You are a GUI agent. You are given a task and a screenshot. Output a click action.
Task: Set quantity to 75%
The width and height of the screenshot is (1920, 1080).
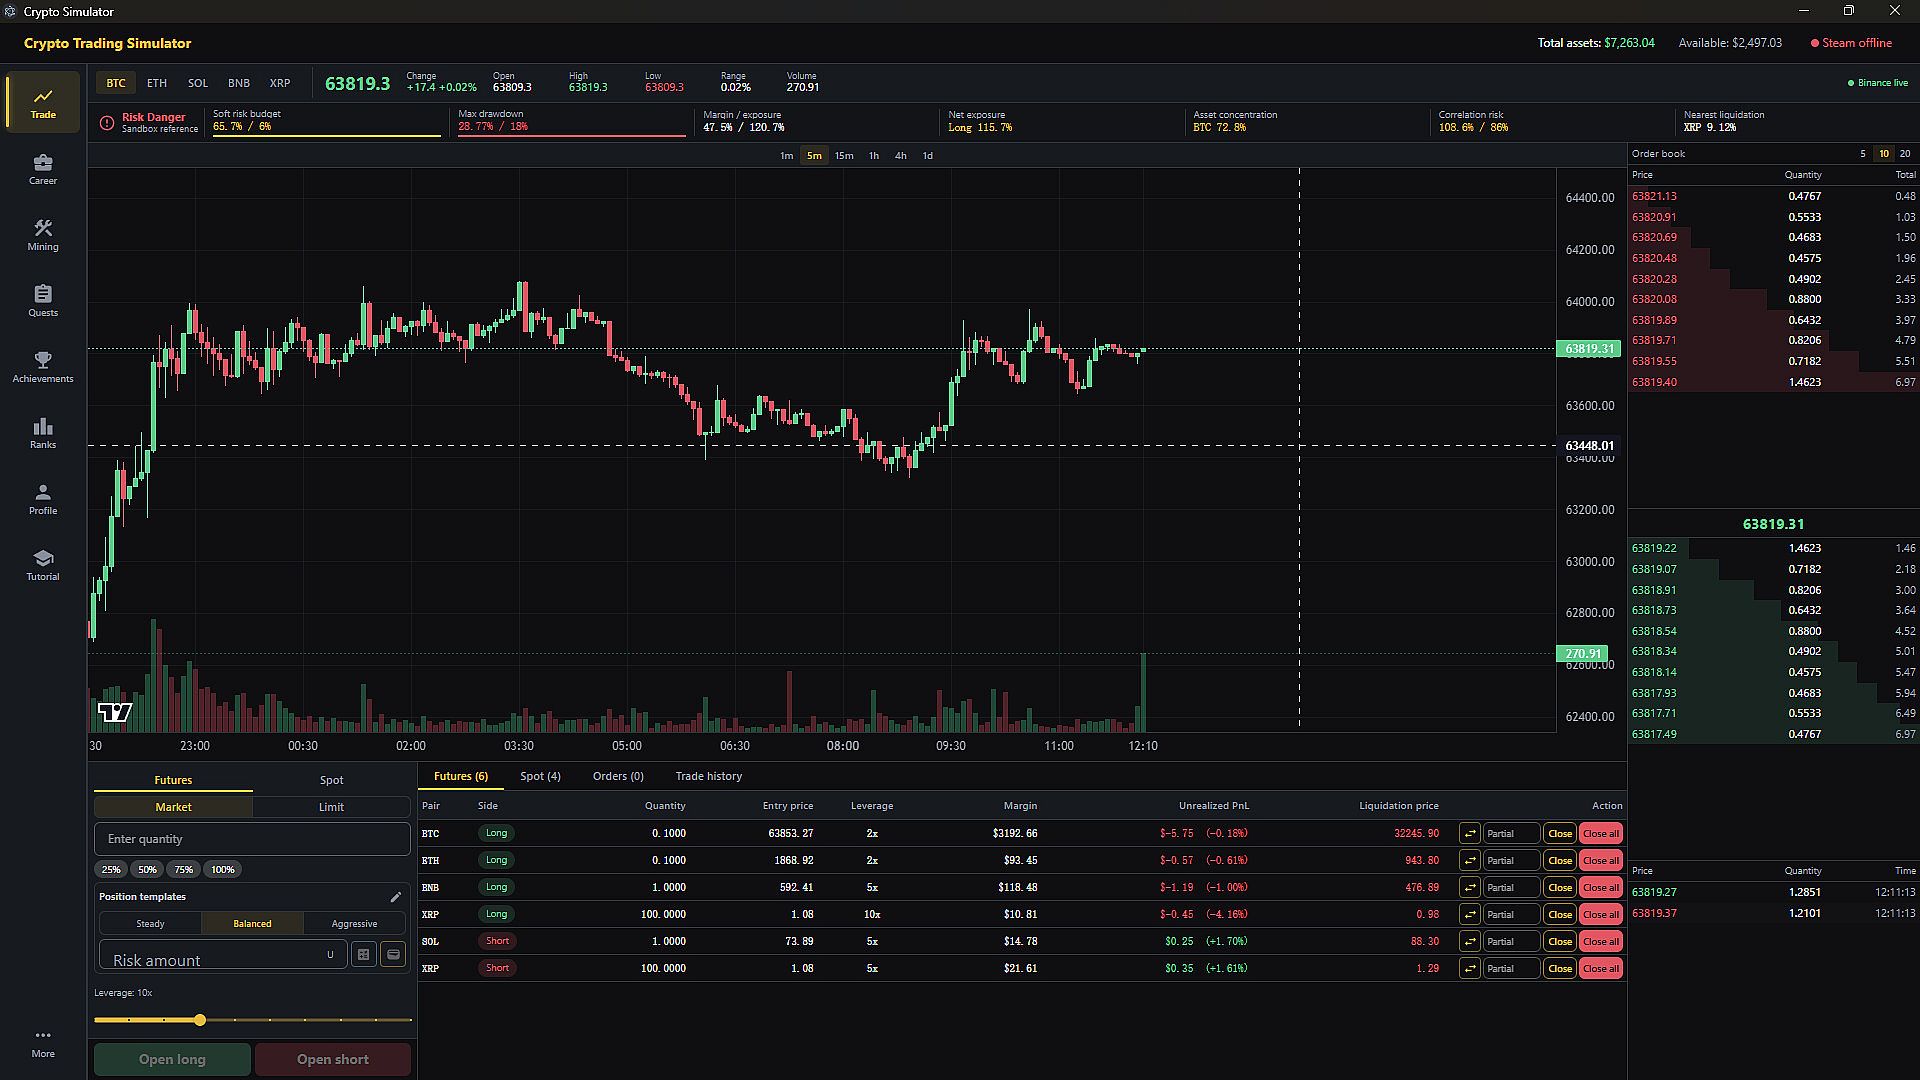click(x=184, y=870)
